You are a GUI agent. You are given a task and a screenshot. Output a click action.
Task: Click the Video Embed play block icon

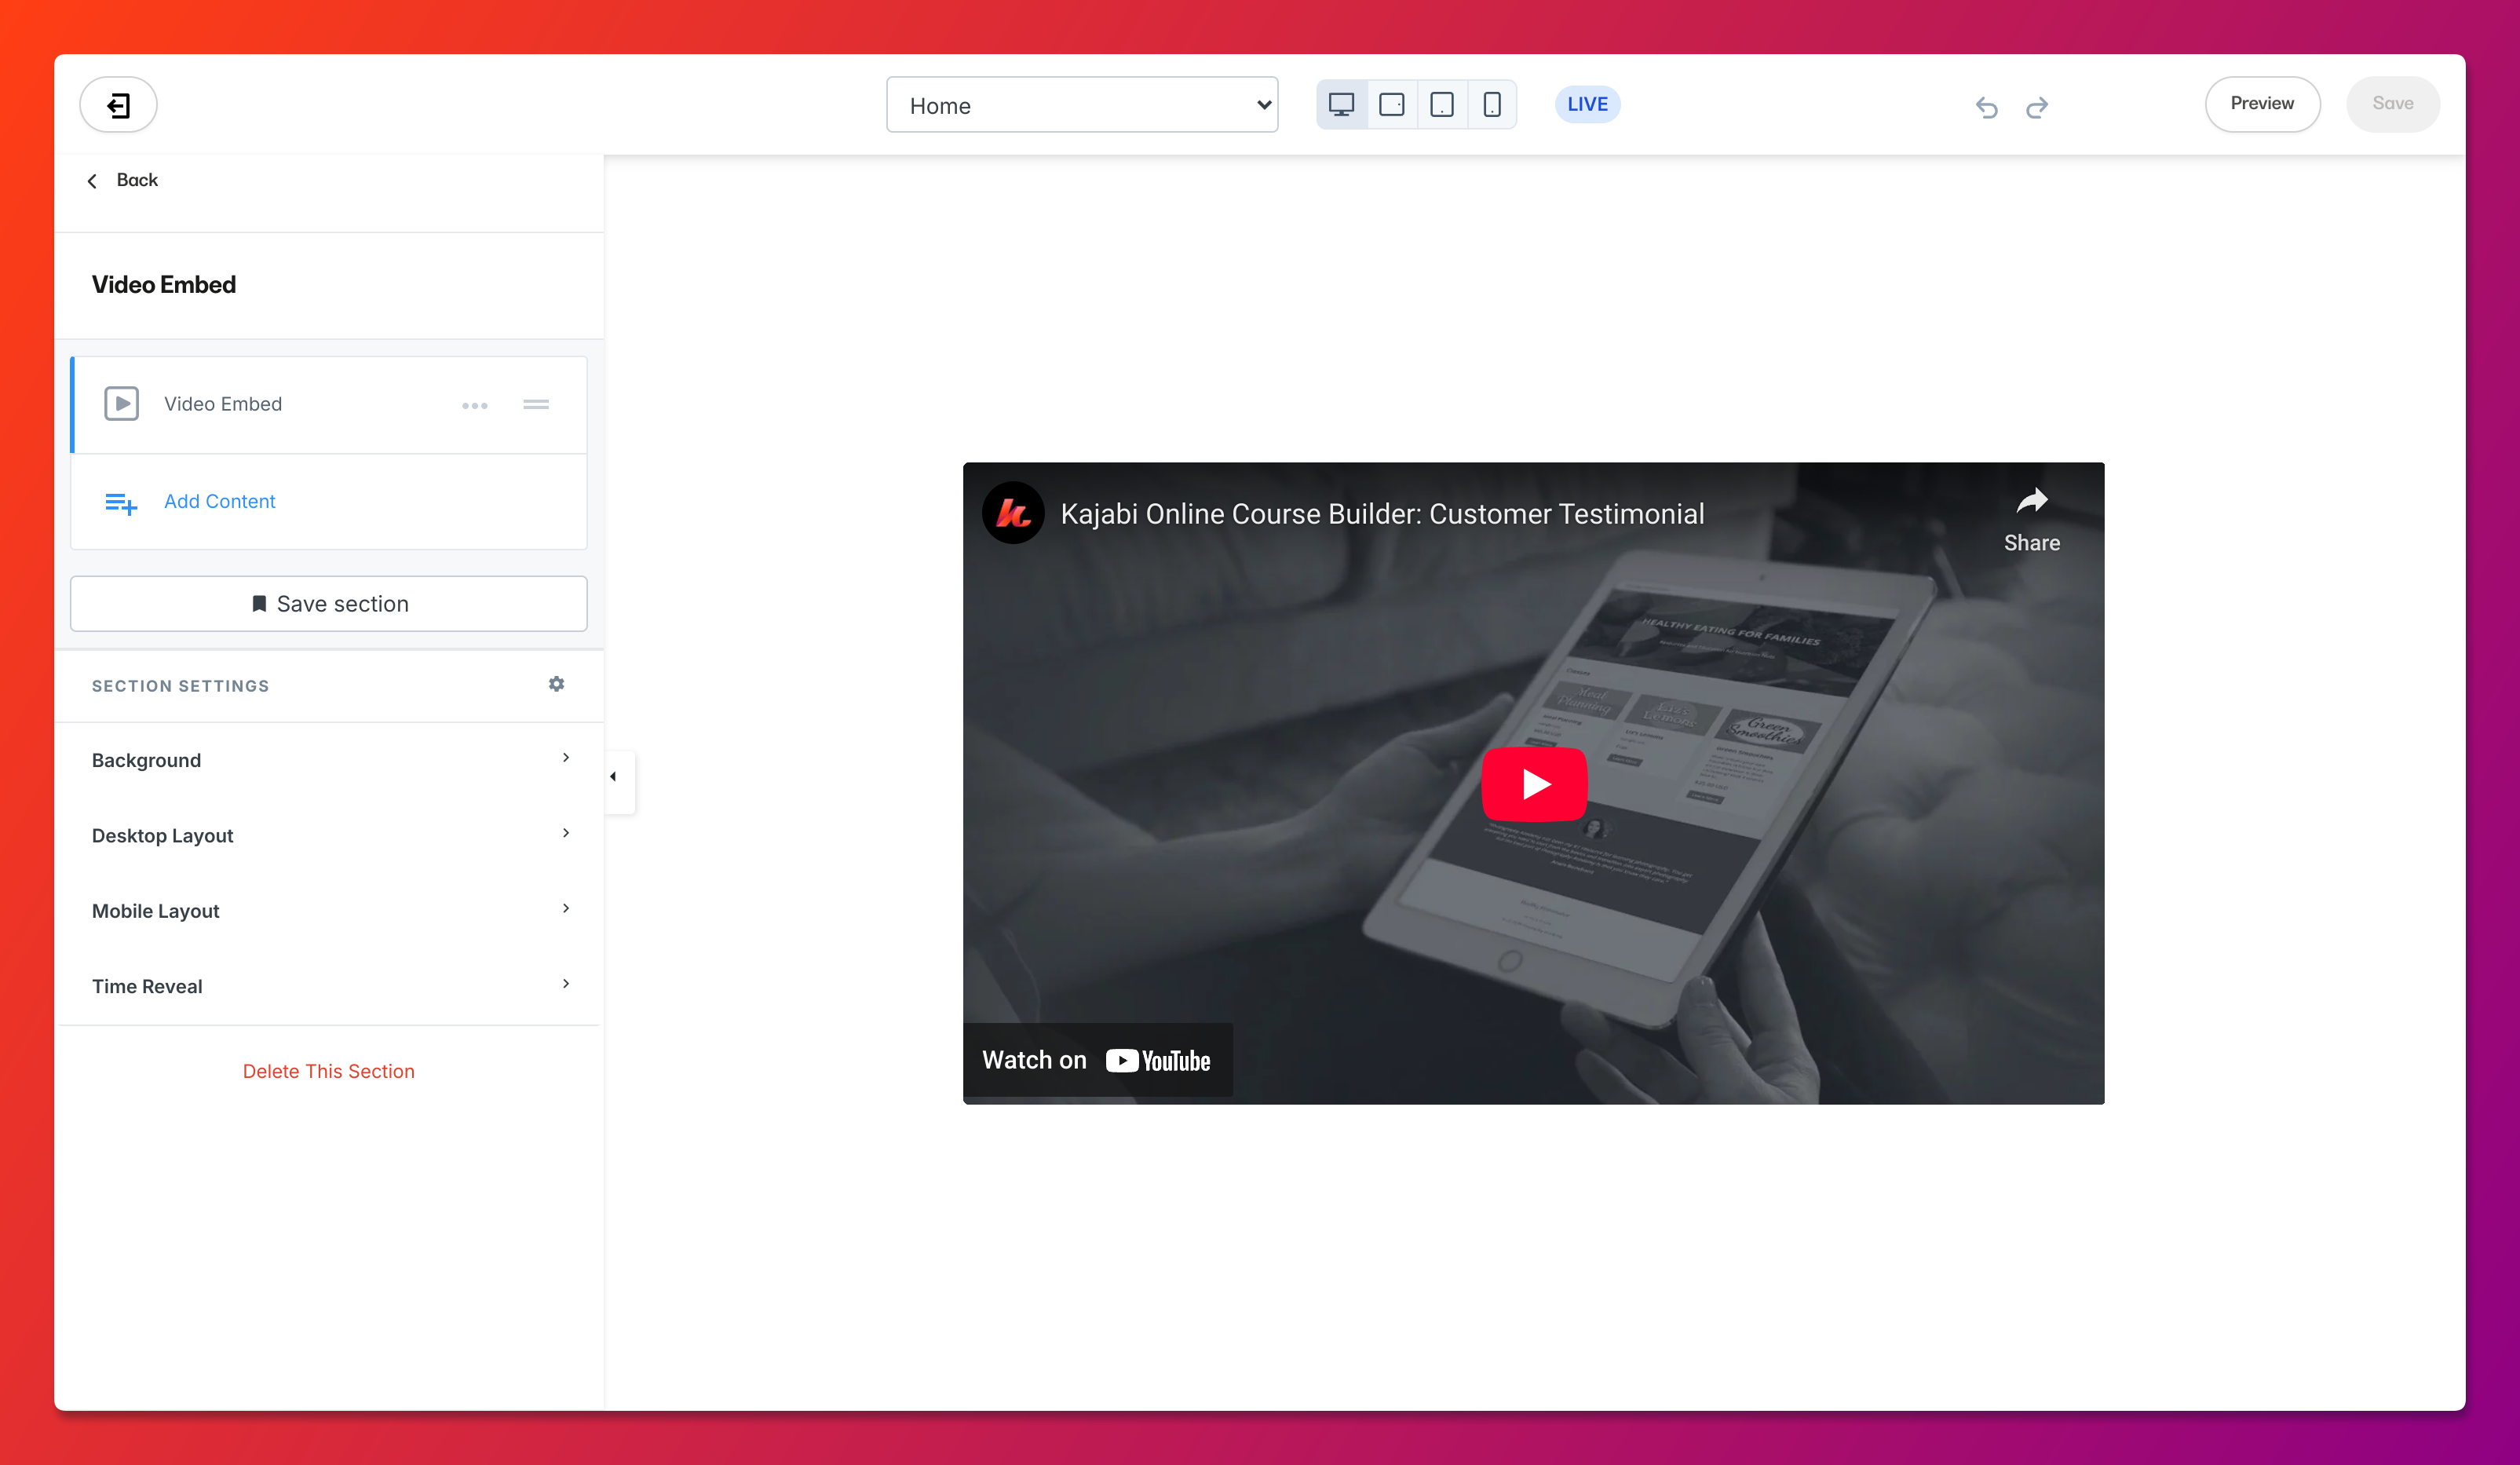pos(121,404)
